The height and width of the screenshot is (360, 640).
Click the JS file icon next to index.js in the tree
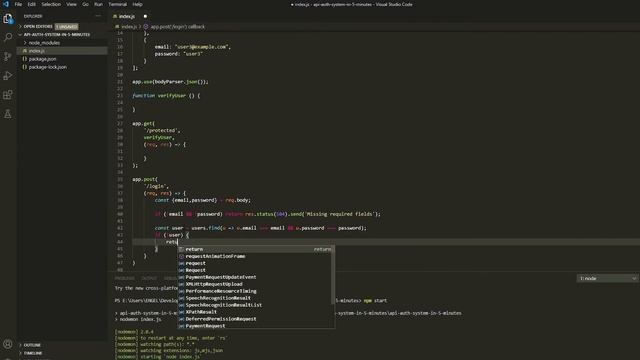pos(25,51)
